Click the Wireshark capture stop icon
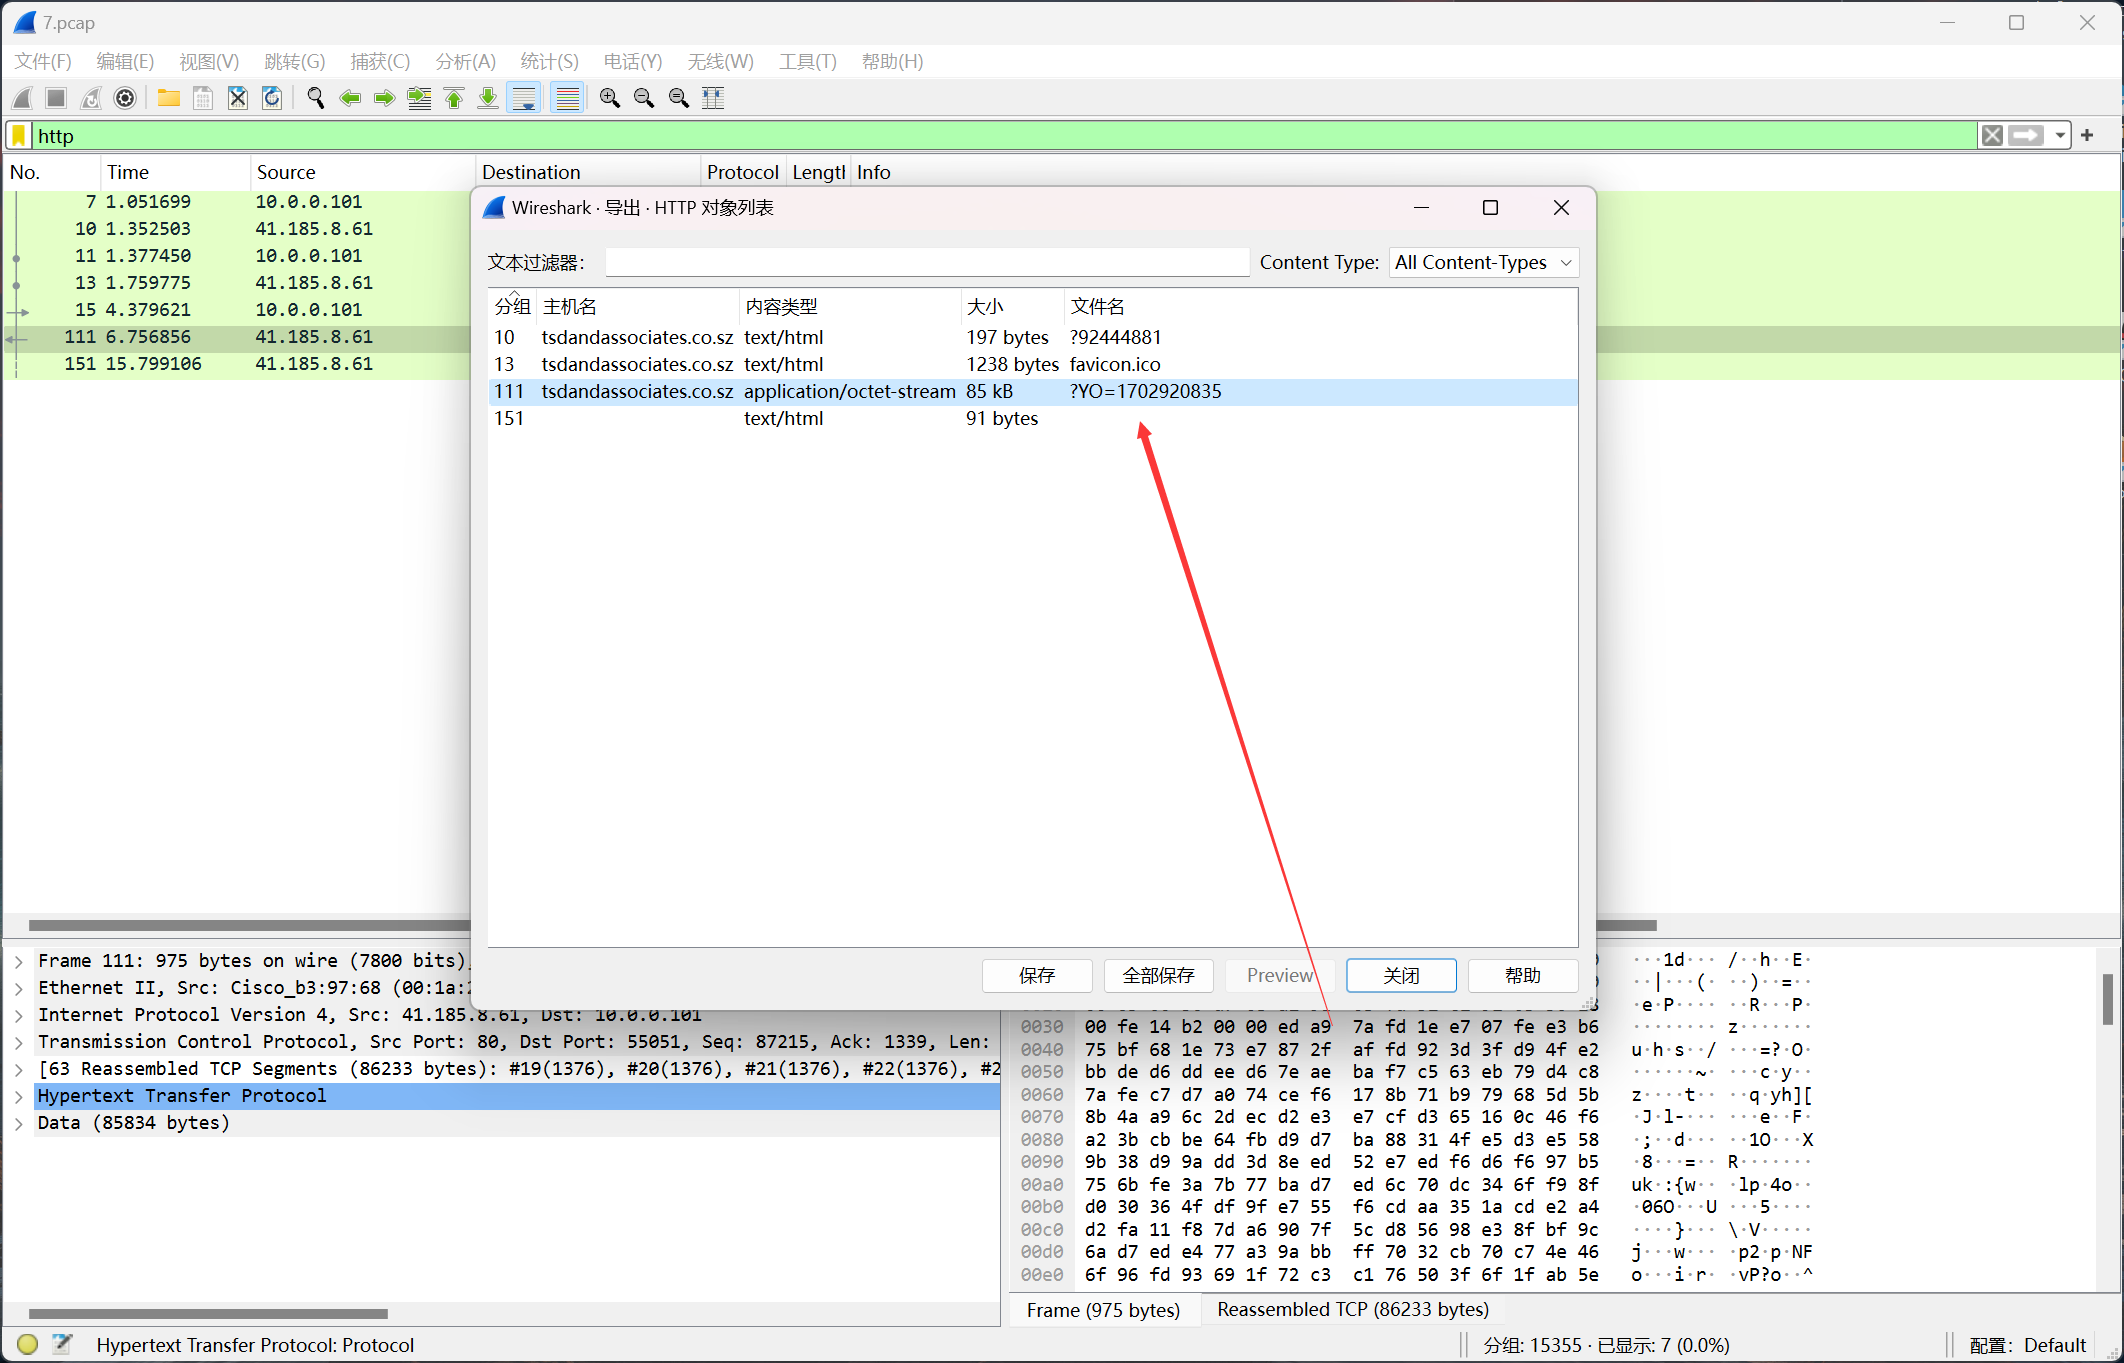Image resolution: width=2124 pixels, height=1363 pixels. [57, 96]
